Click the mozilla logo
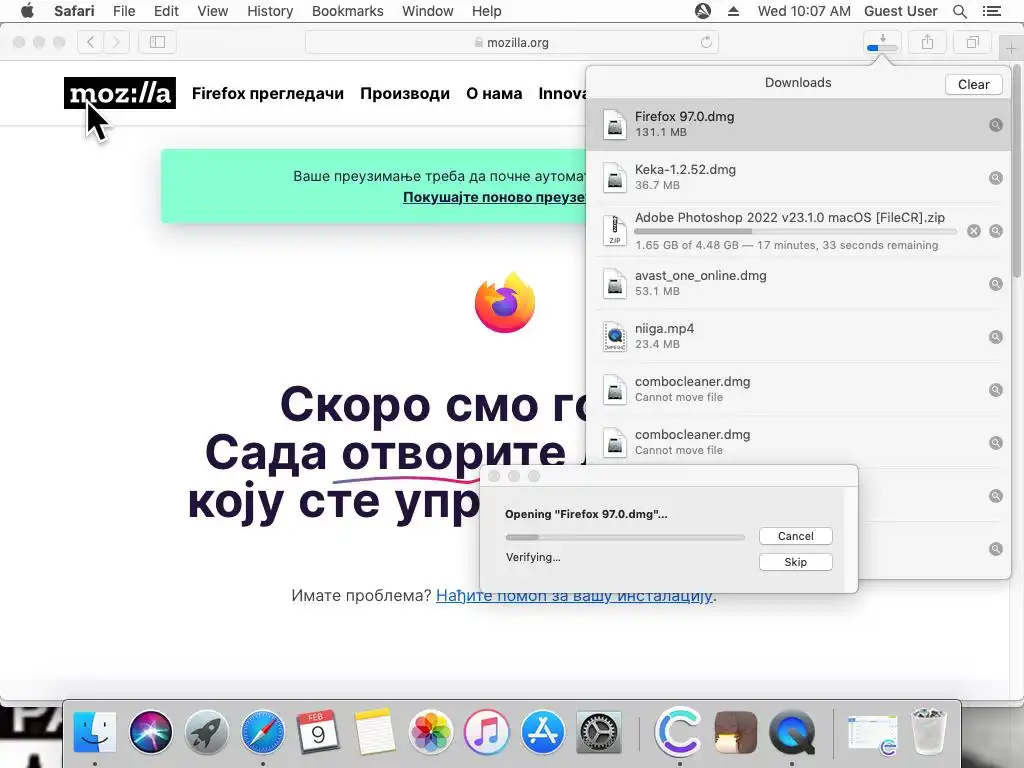 tap(120, 93)
